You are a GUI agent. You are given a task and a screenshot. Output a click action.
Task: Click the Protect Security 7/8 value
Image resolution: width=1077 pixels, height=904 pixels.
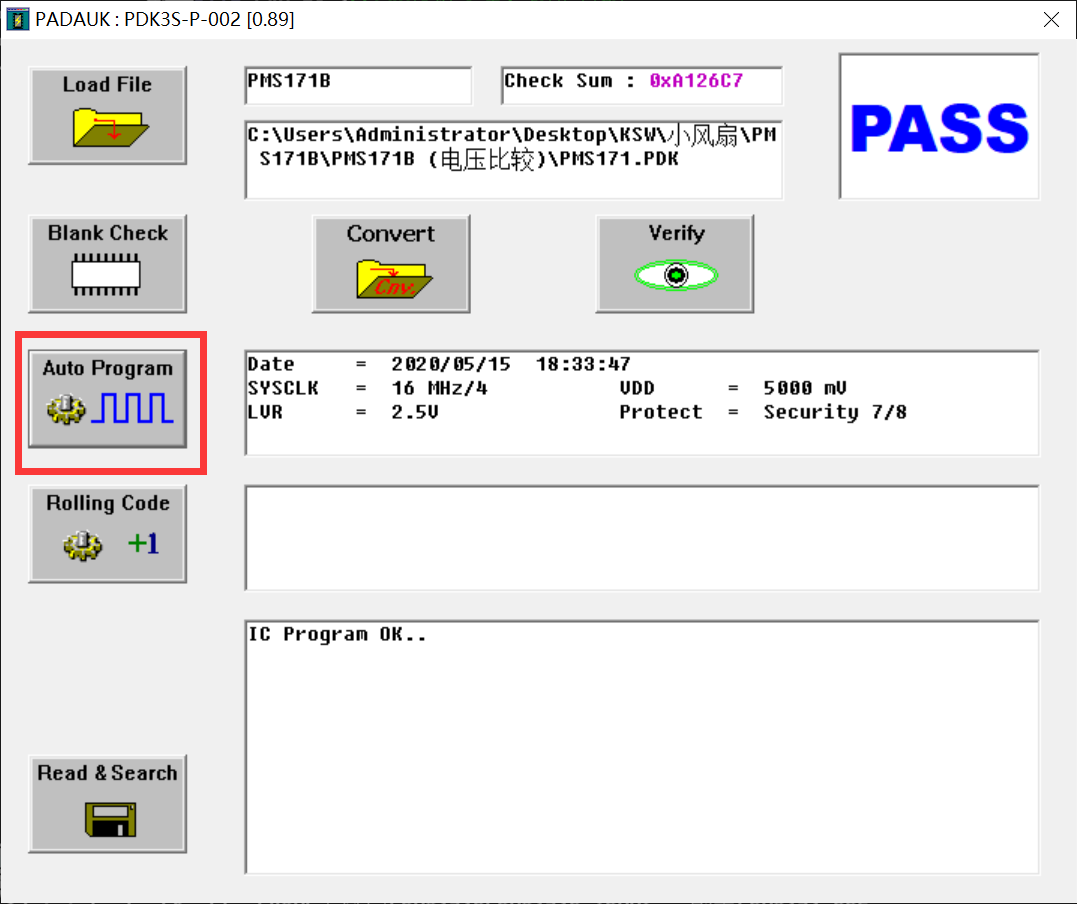point(835,412)
